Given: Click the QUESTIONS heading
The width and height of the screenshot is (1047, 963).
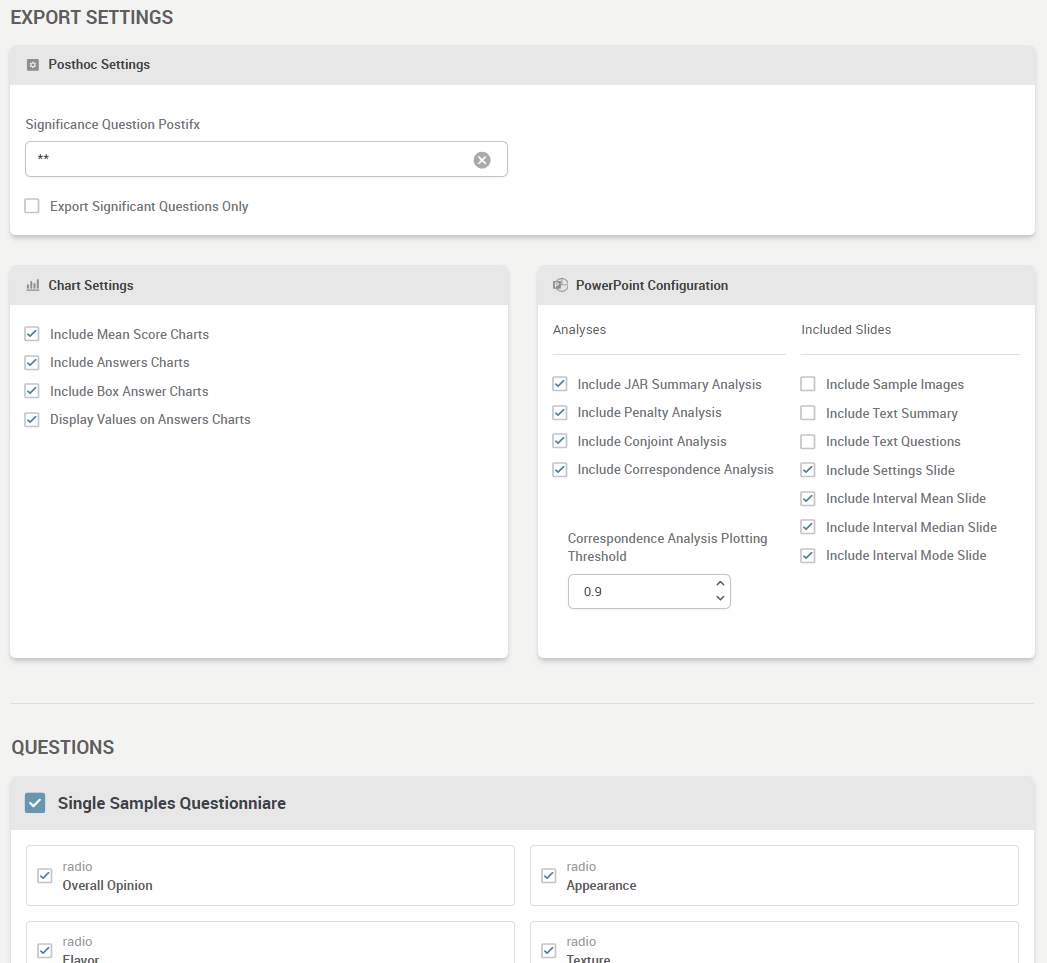Looking at the screenshot, I should pos(63,747).
